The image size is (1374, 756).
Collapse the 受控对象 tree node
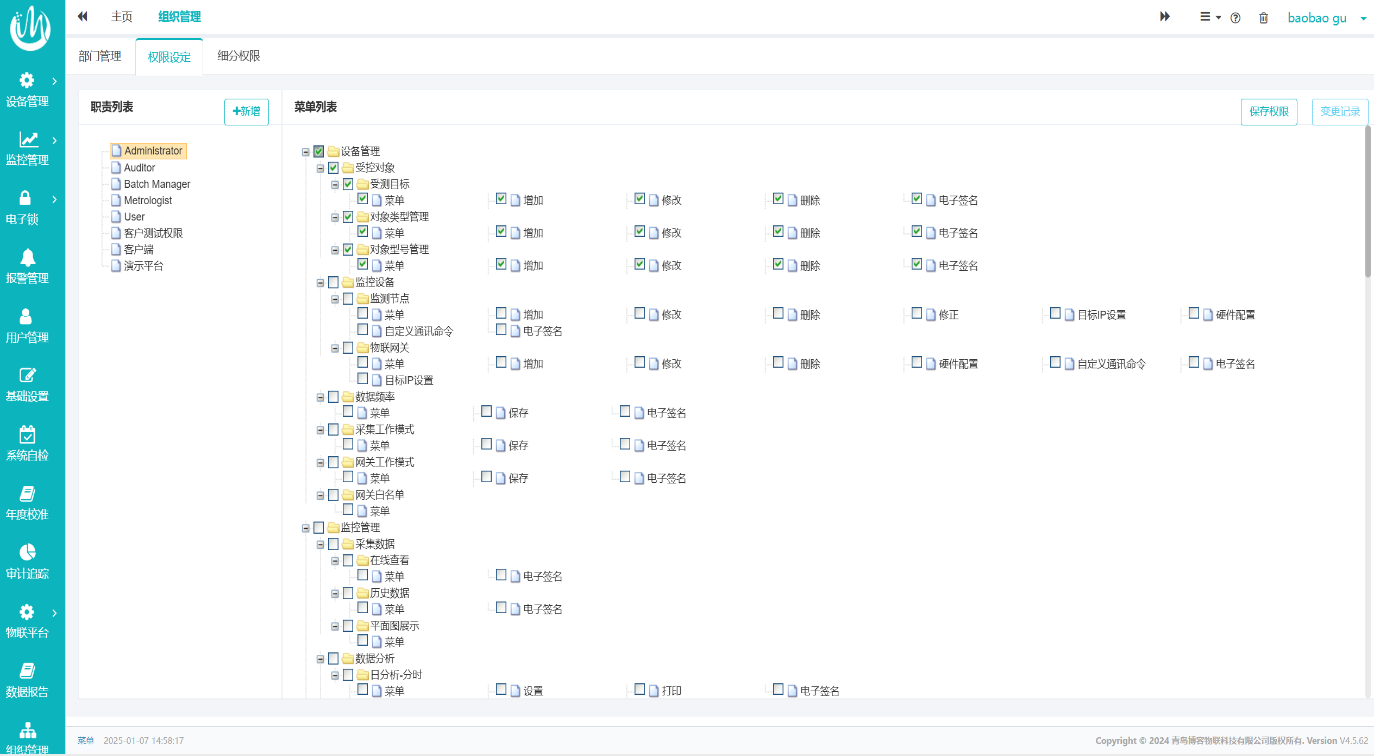(321, 168)
